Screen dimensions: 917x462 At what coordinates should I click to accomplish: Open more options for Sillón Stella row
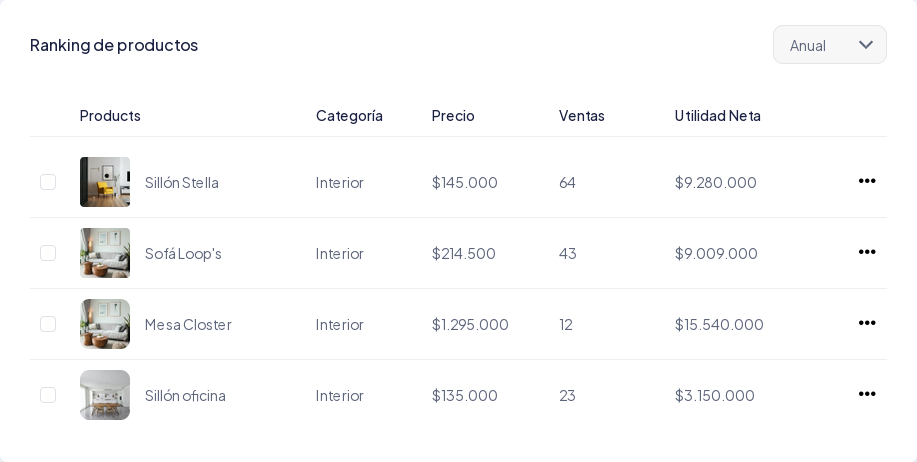(x=867, y=181)
